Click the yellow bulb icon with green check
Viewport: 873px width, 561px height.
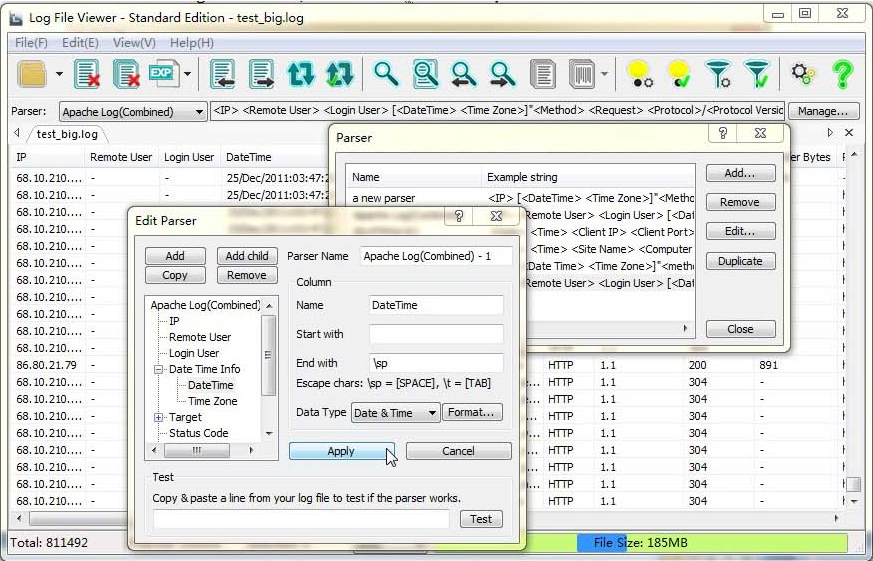point(679,74)
